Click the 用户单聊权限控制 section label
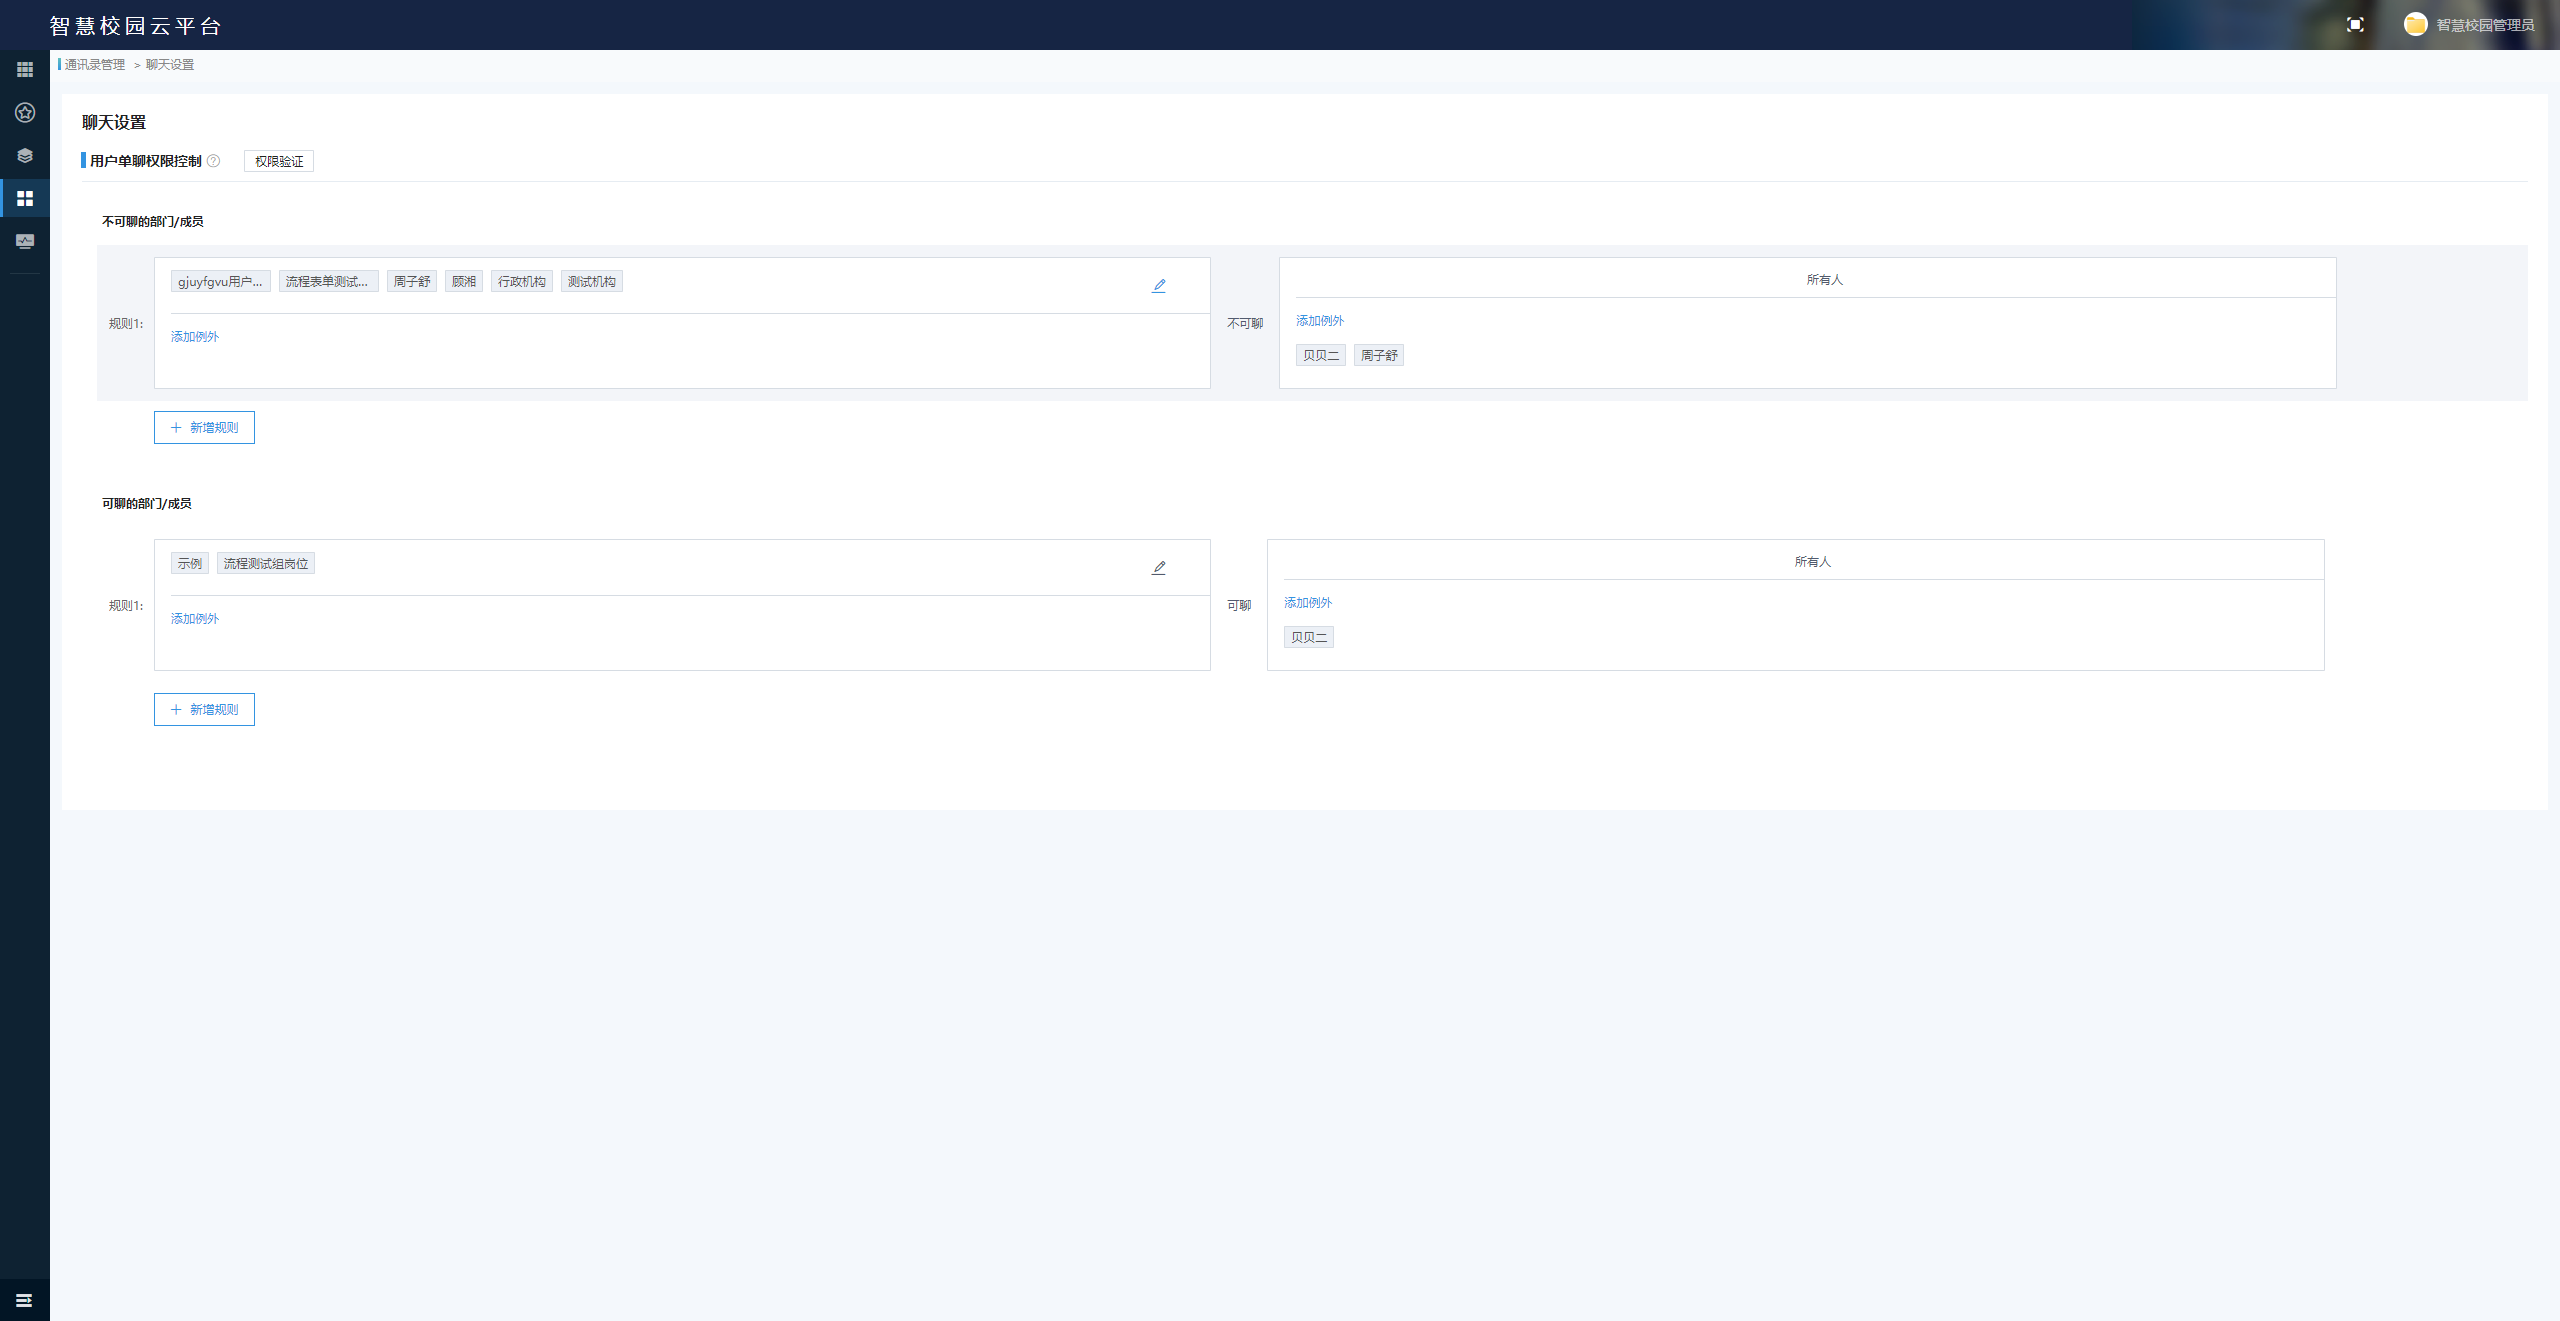This screenshot has height=1321, width=2560. click(x=146, y=161)
